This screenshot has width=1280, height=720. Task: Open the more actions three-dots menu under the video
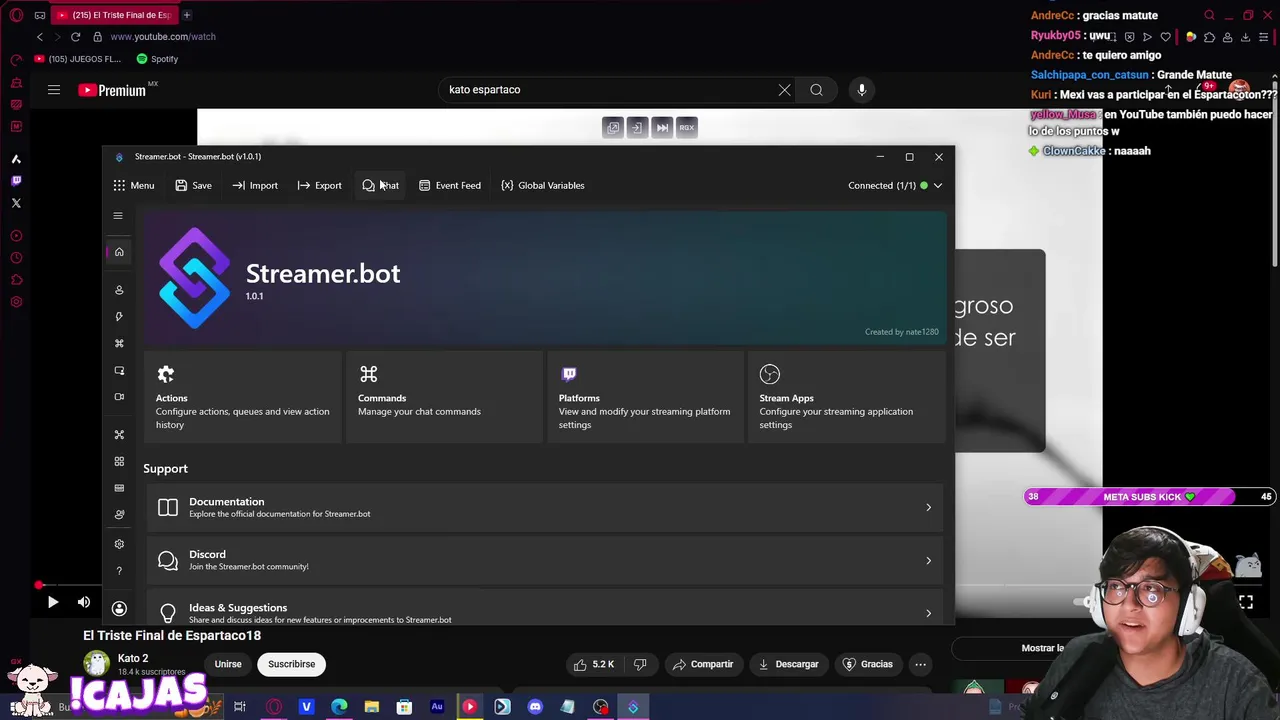pos(921,664)
